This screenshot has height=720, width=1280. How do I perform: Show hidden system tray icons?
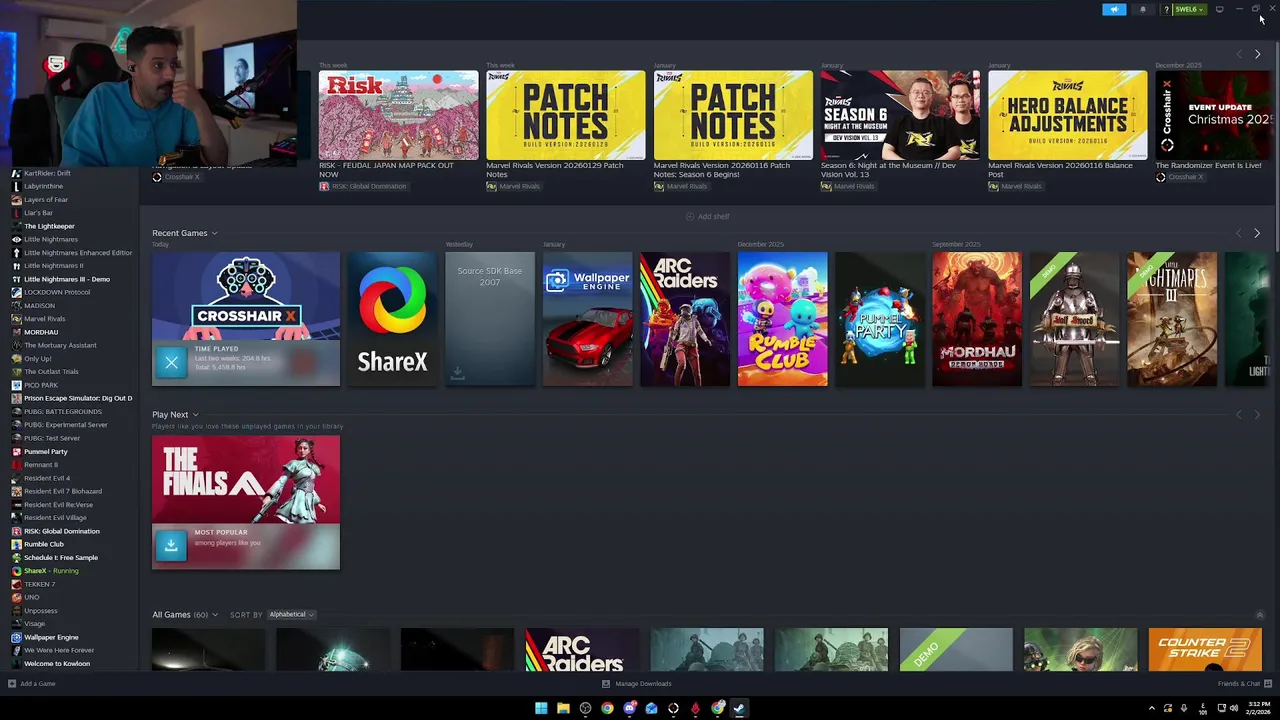click(1151, 708)
